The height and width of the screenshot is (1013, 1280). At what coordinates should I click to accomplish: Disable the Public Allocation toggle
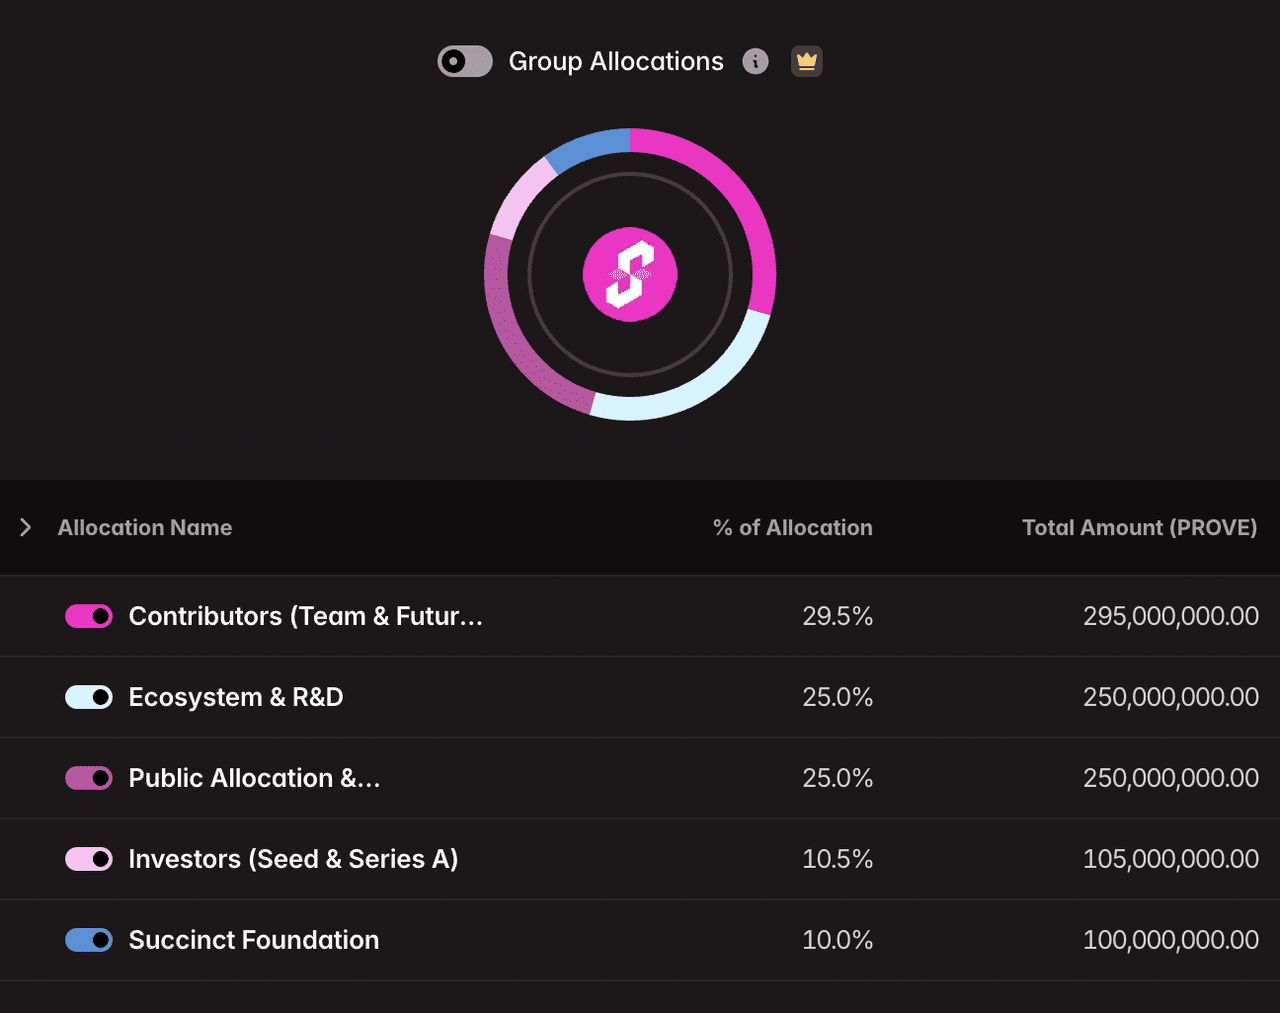pyautogui.click(x=89, y=778)
